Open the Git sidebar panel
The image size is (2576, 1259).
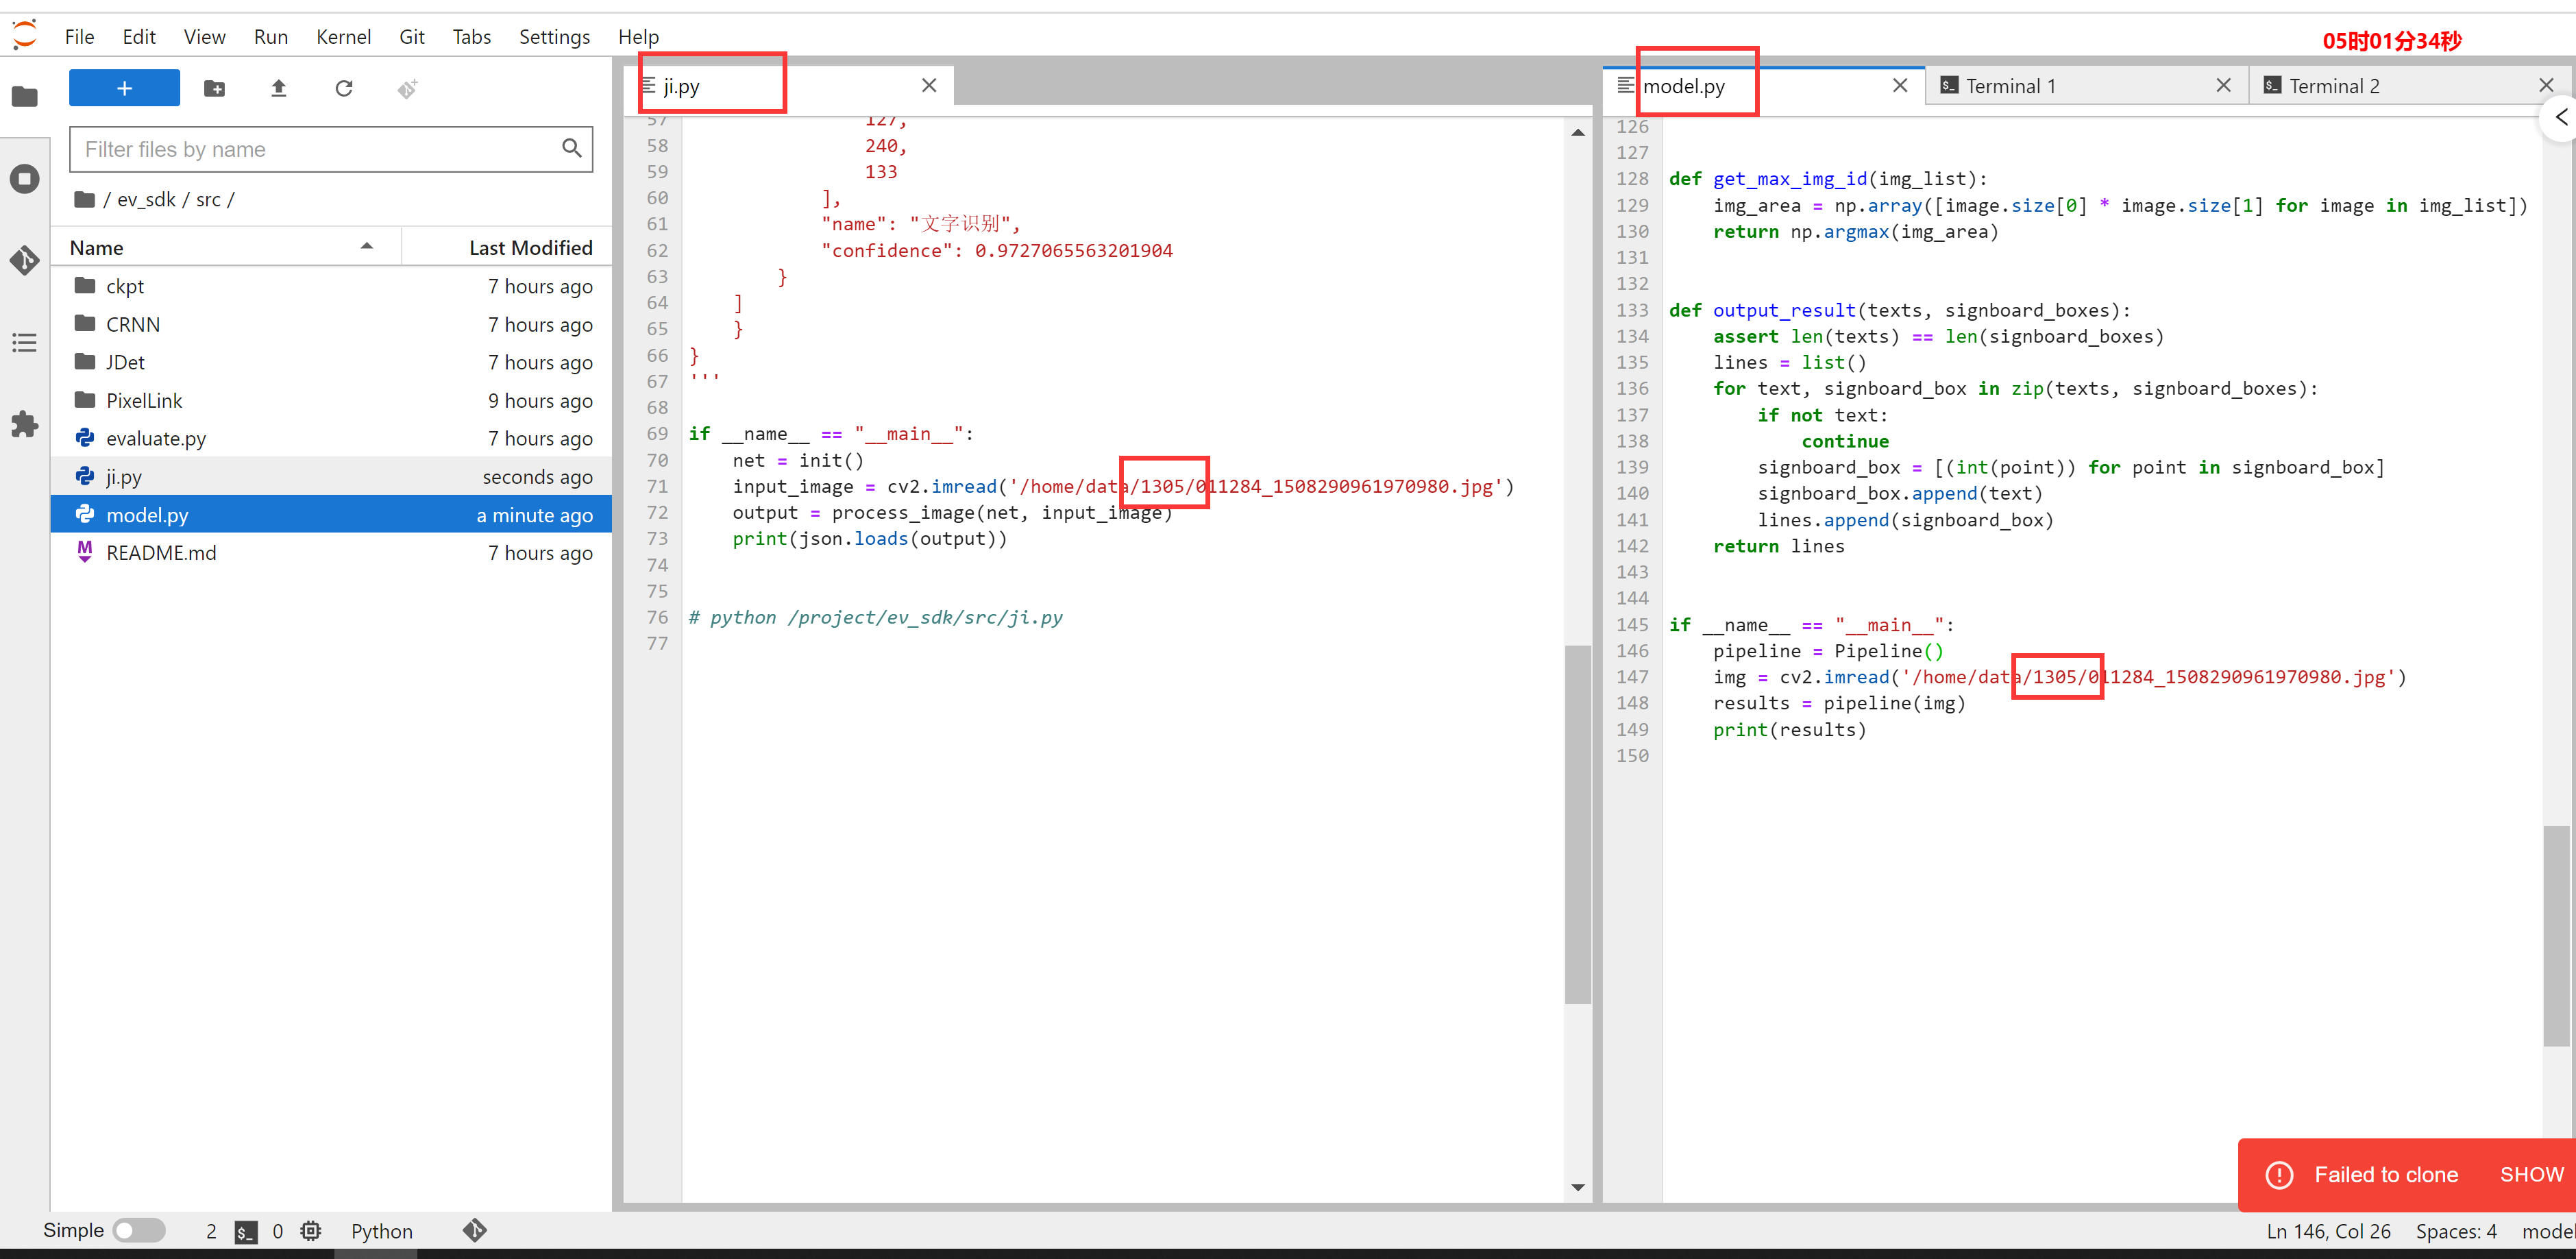(25, 260)
